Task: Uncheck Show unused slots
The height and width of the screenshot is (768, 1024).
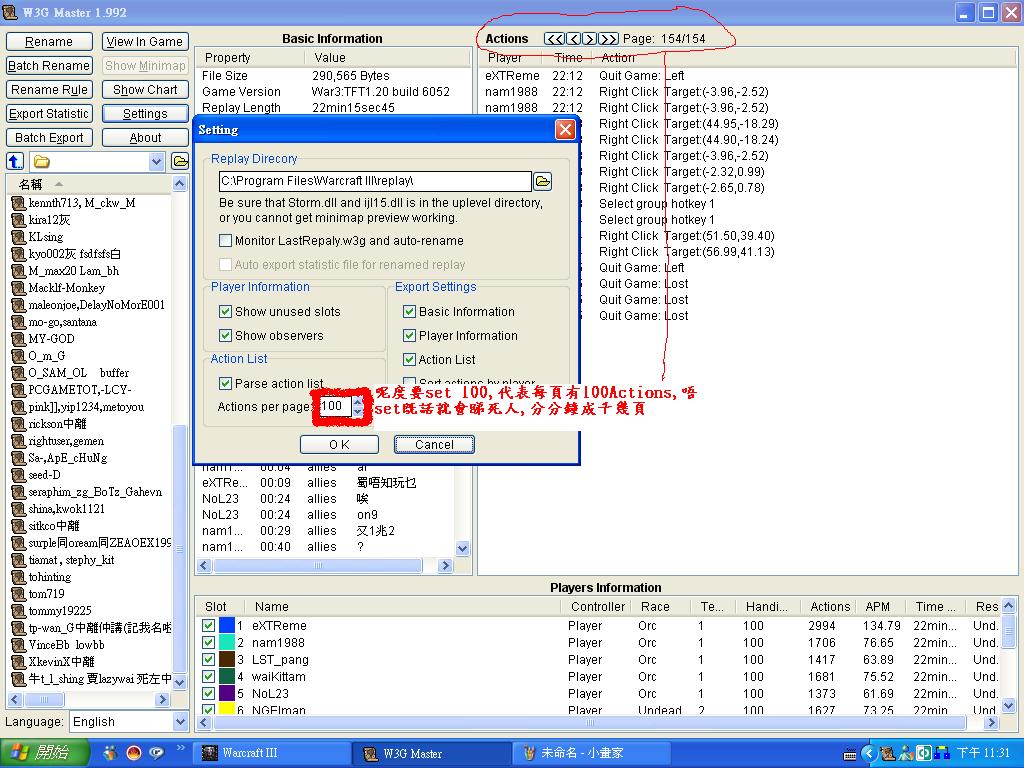Action: 225,312
